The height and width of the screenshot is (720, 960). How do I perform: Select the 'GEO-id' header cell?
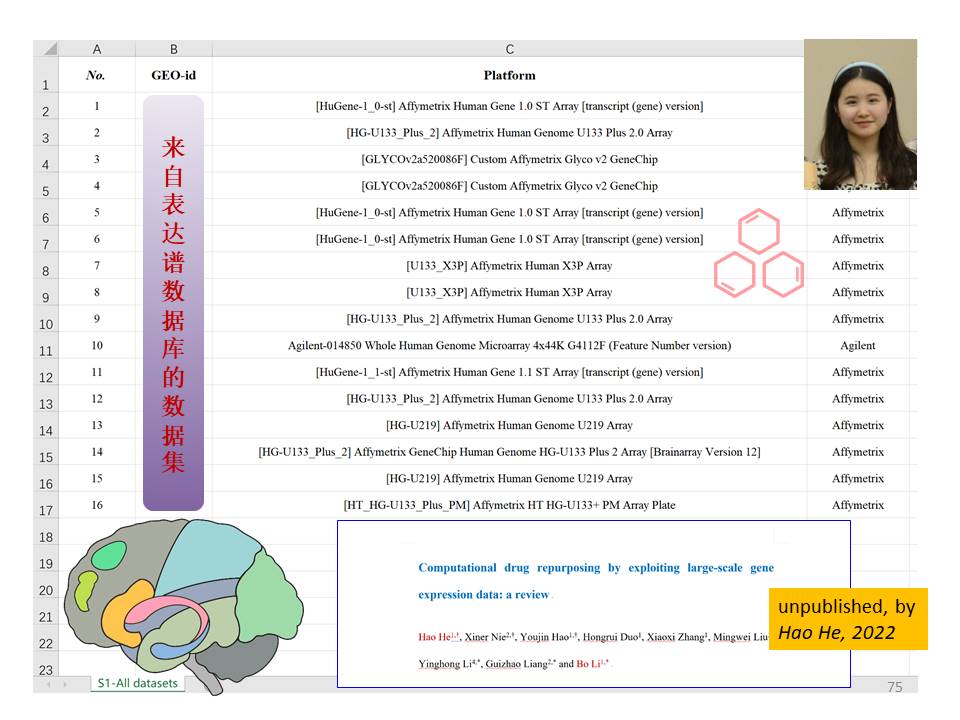173,75
